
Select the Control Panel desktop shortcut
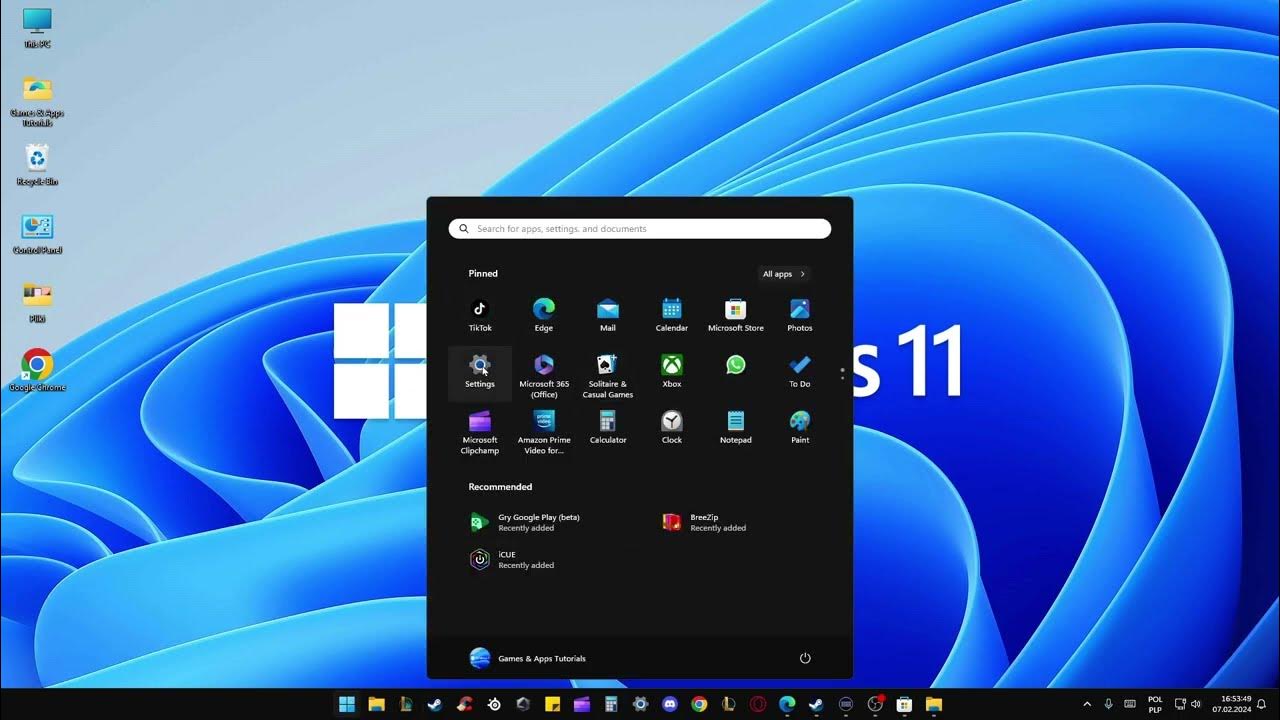coord(37,234)
